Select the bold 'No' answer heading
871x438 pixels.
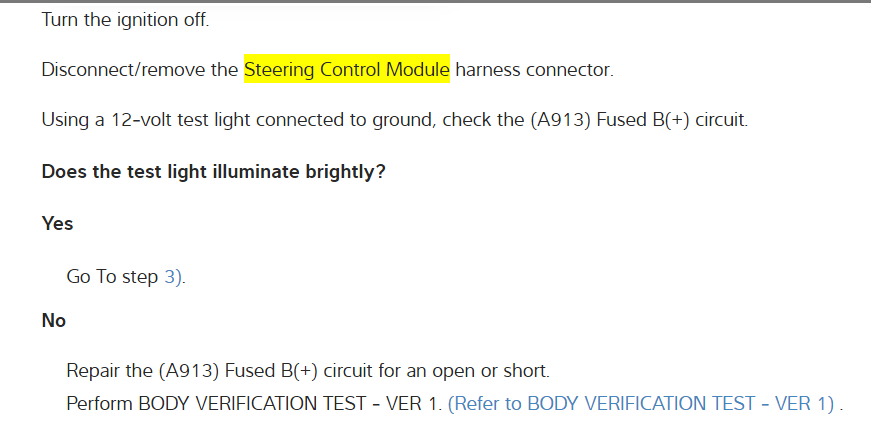tap(54, 321)
